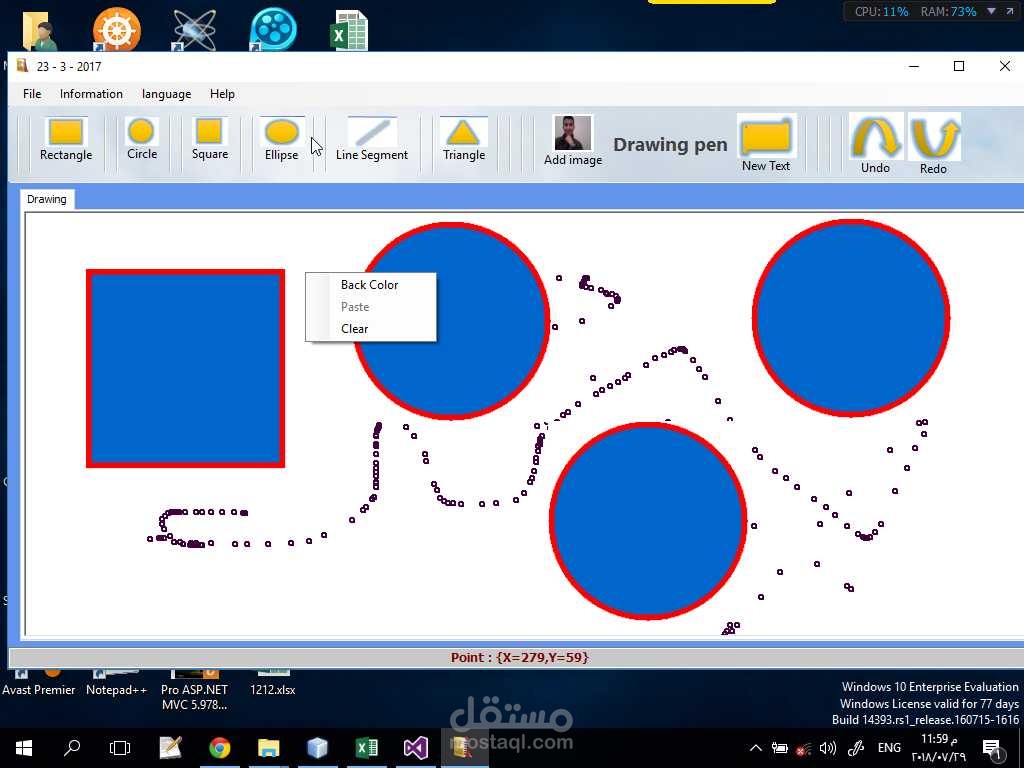1024x768 pixels.
Task: Open Excel from the taskbar
Action: (x=366, y=748)
